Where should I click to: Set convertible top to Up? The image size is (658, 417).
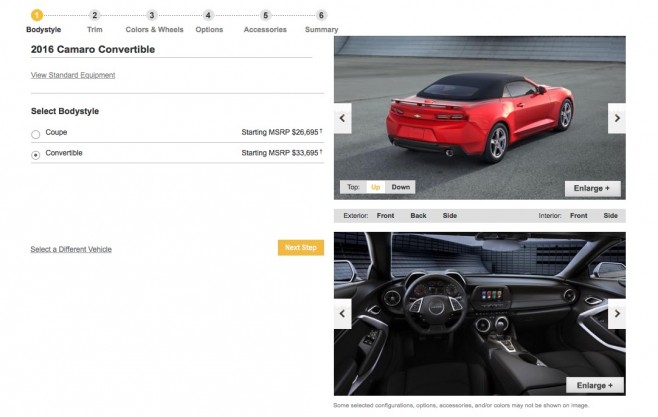click(x=376, y=187)
